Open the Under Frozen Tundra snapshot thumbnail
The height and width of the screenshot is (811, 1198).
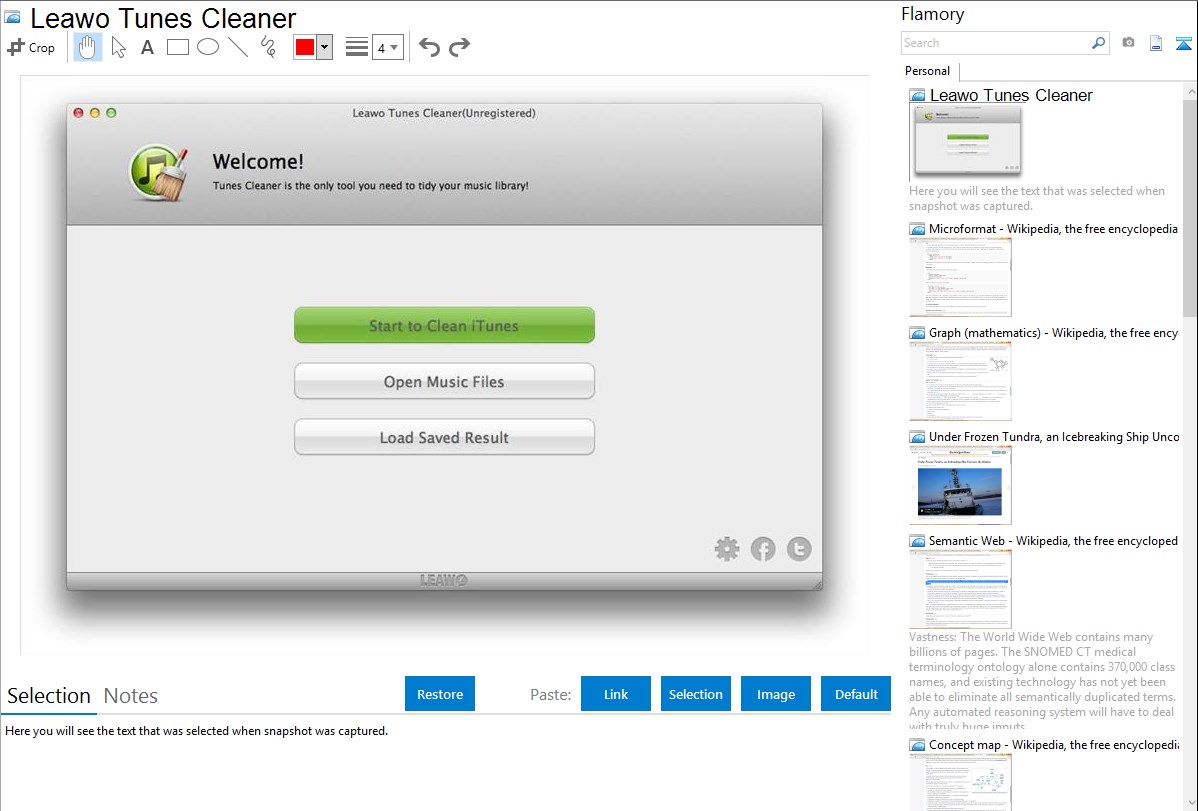(960, 485)
